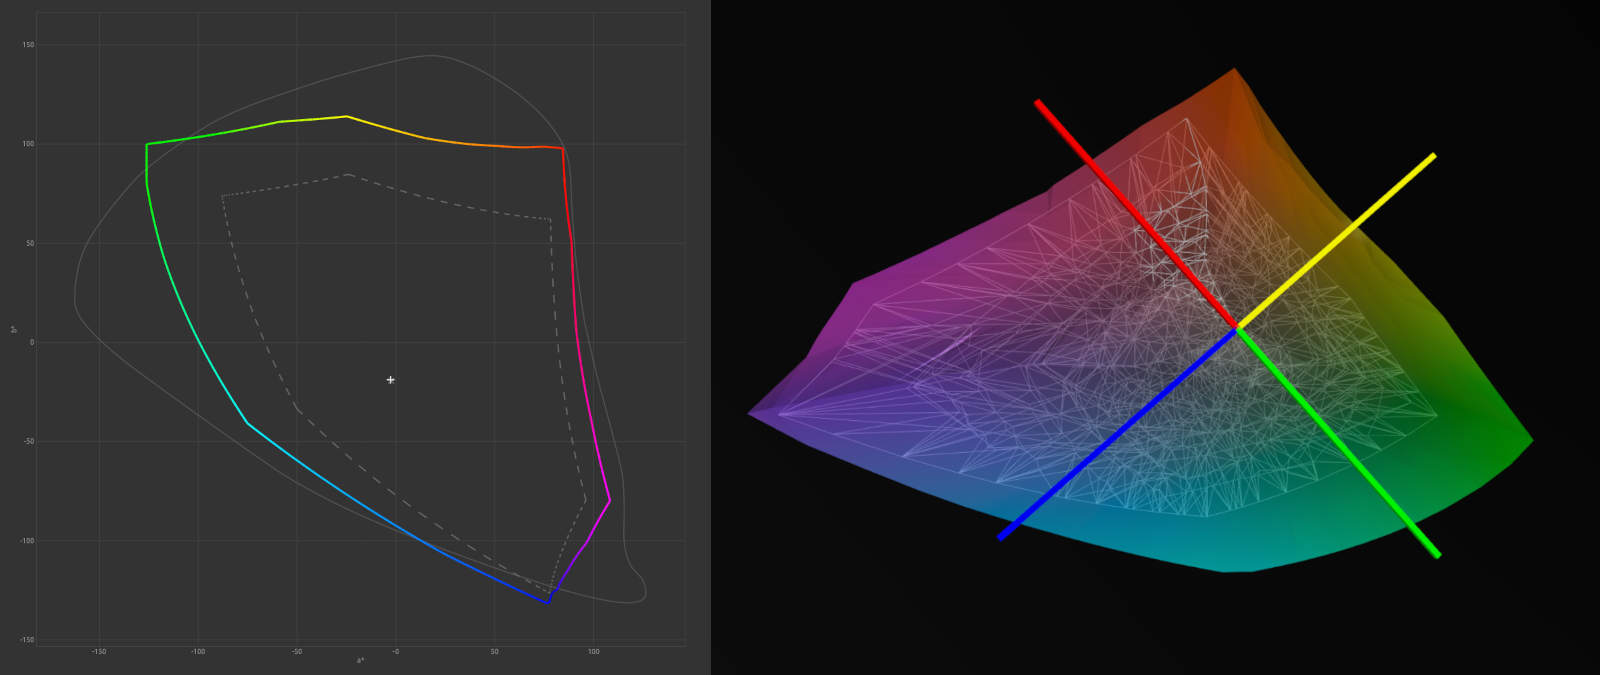Select the magenta vertex on the gamut's right edge

tap(609, 499)
